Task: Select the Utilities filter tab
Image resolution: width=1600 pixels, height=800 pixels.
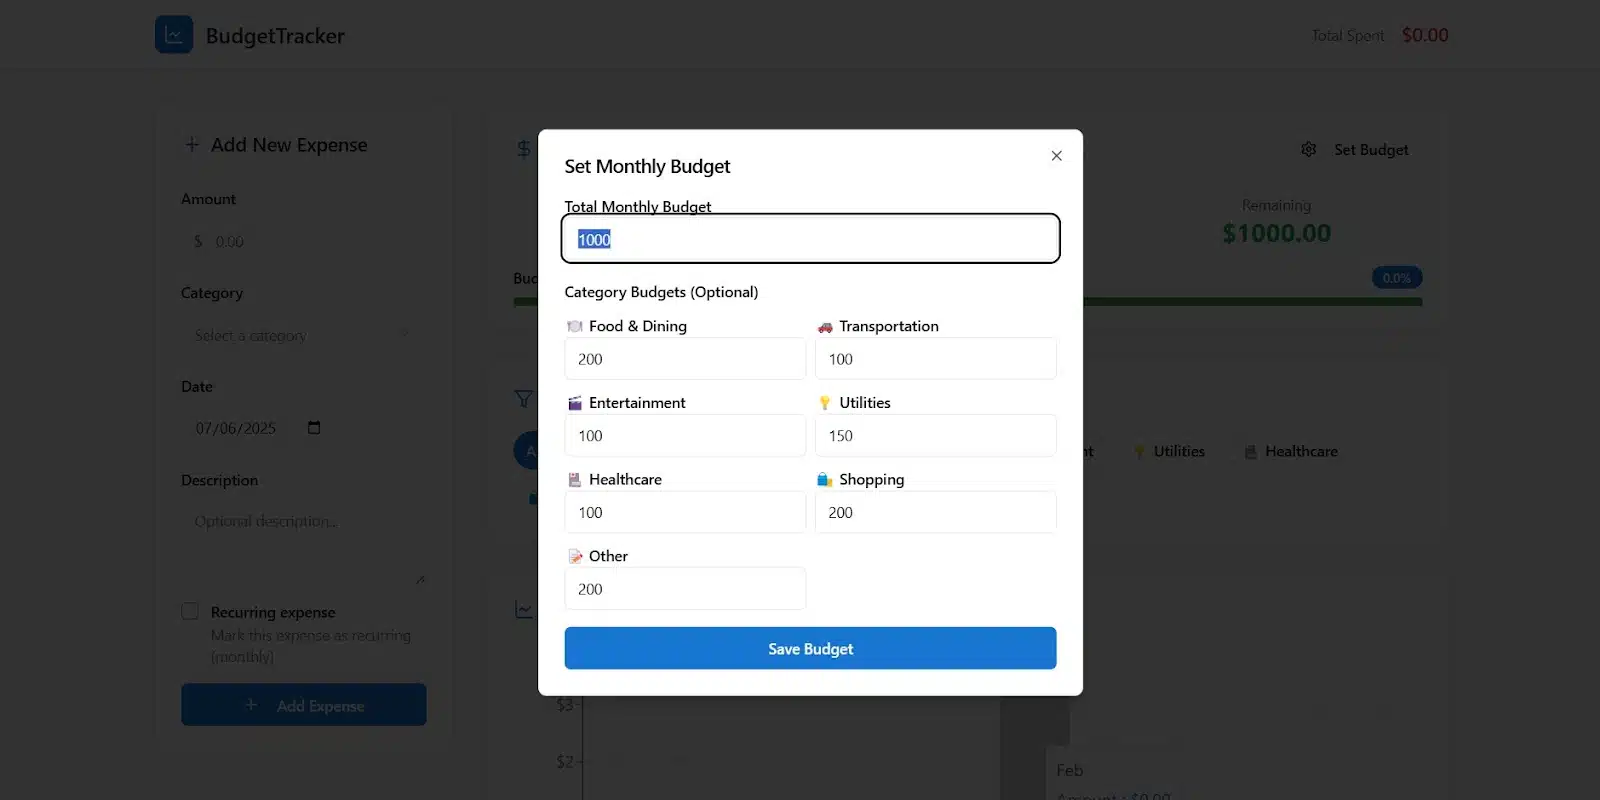Action: click(1169, 452)
